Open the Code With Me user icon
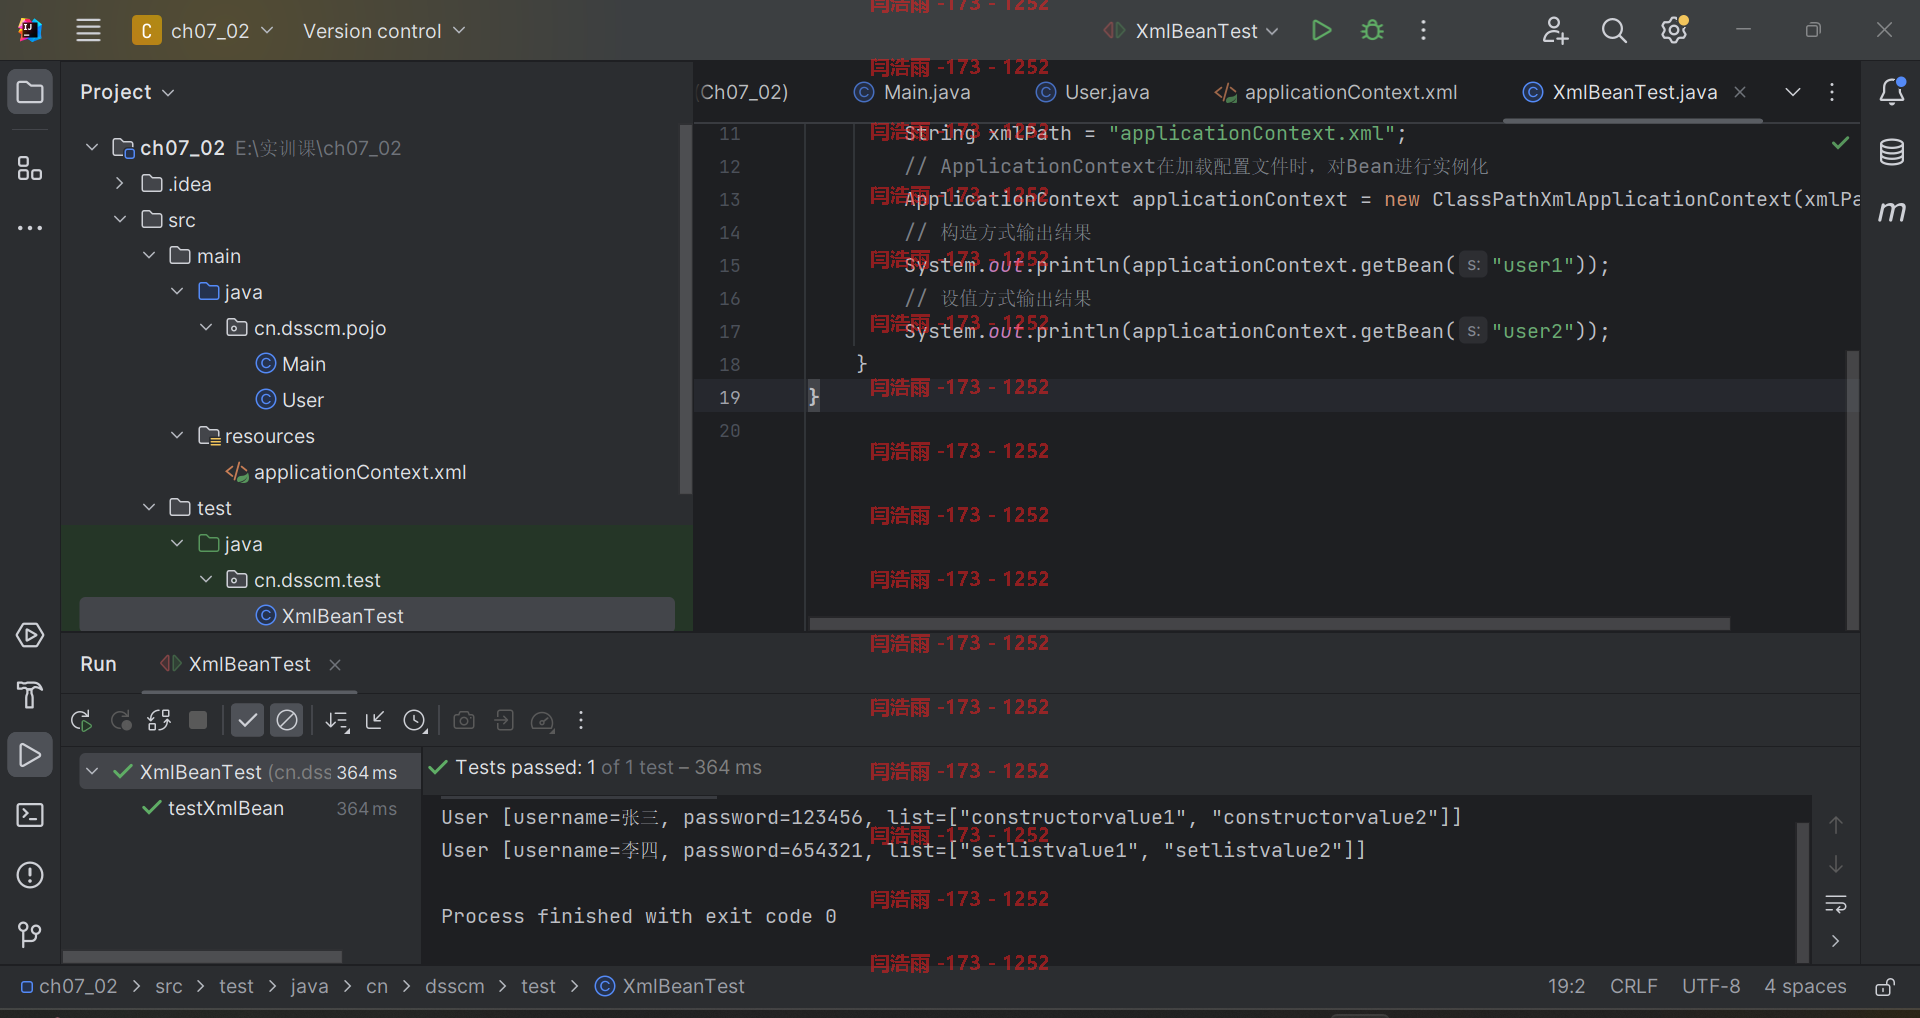This screenshot has height=1018, width=1920. pyautogui.click(x=1554, y=30)
